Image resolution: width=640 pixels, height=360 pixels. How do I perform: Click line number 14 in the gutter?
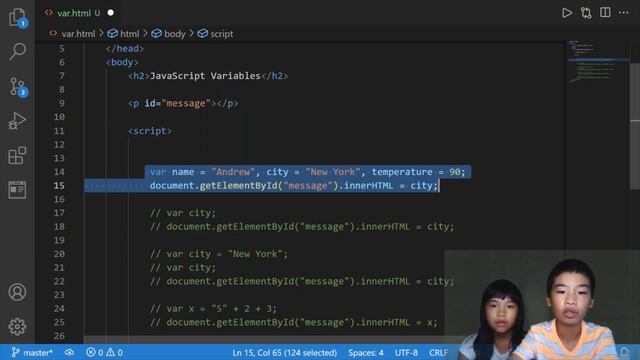[x=59, y=172]
